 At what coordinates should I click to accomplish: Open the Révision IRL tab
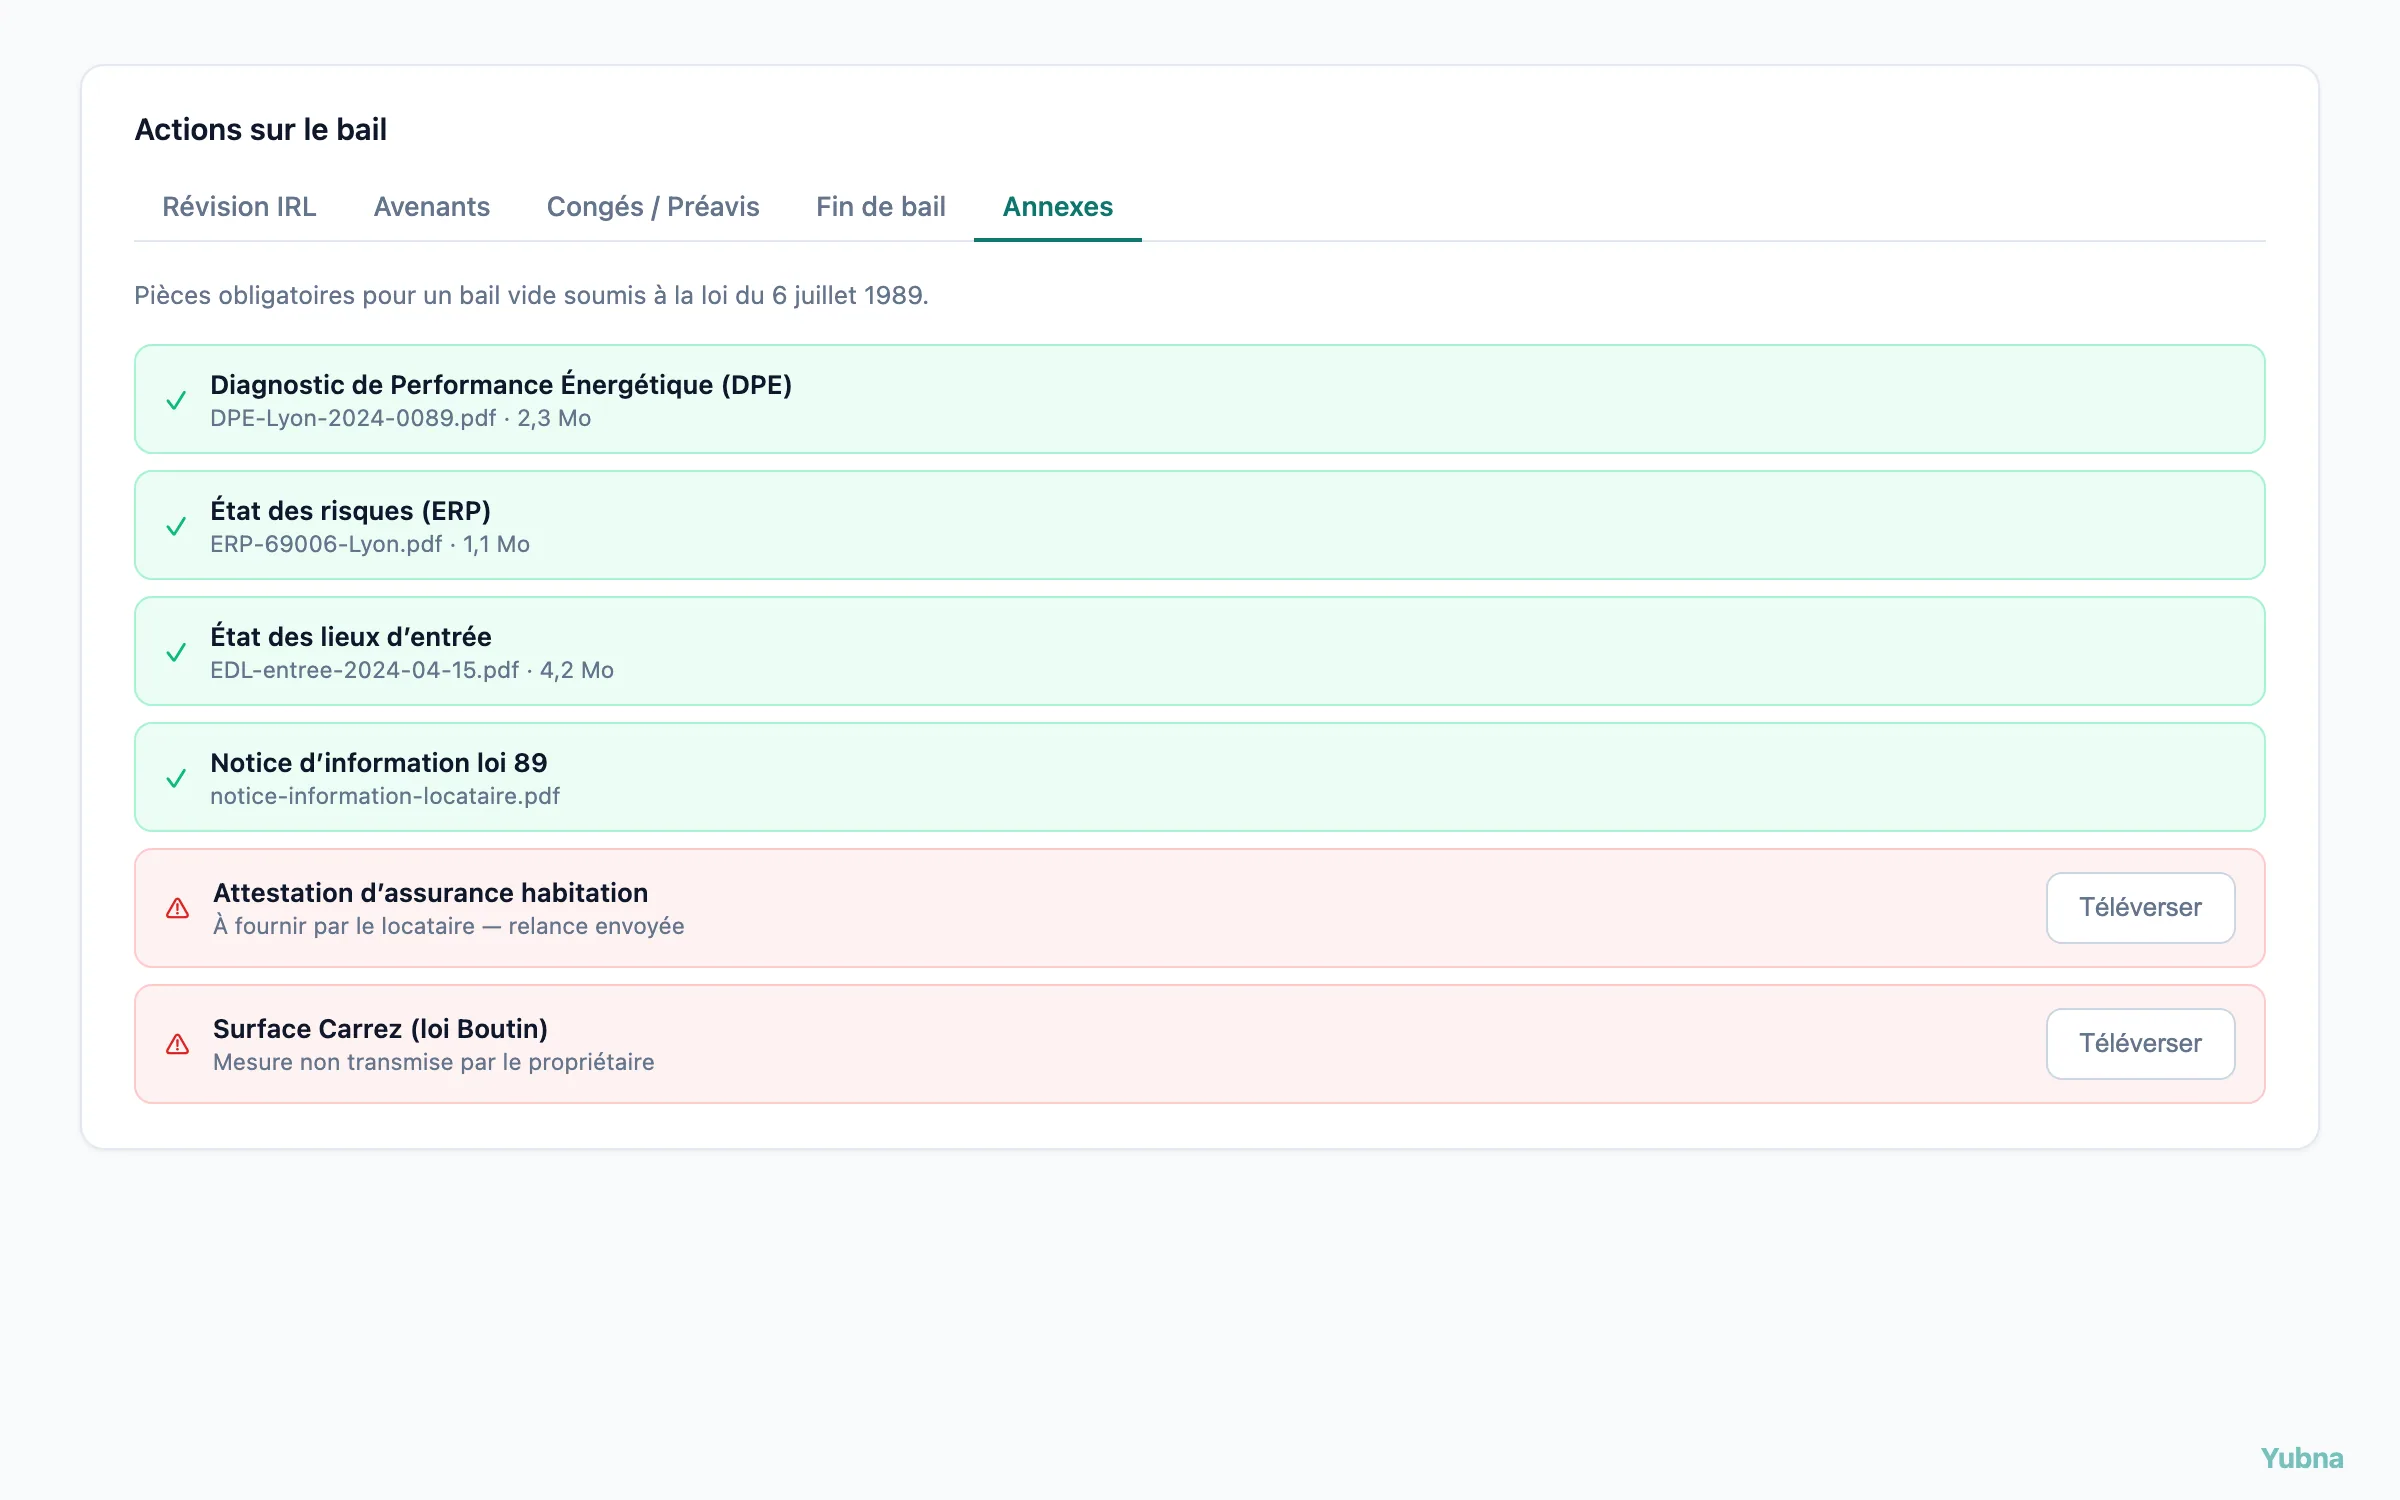(239, 206)
